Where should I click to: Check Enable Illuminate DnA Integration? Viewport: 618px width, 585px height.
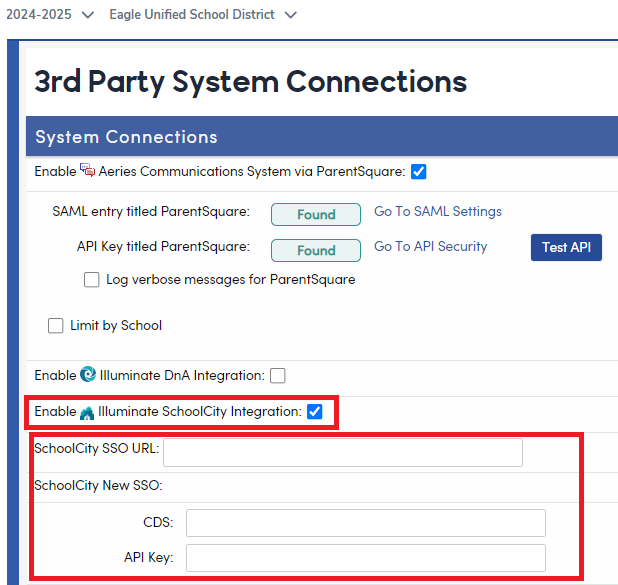click(277, 376)
